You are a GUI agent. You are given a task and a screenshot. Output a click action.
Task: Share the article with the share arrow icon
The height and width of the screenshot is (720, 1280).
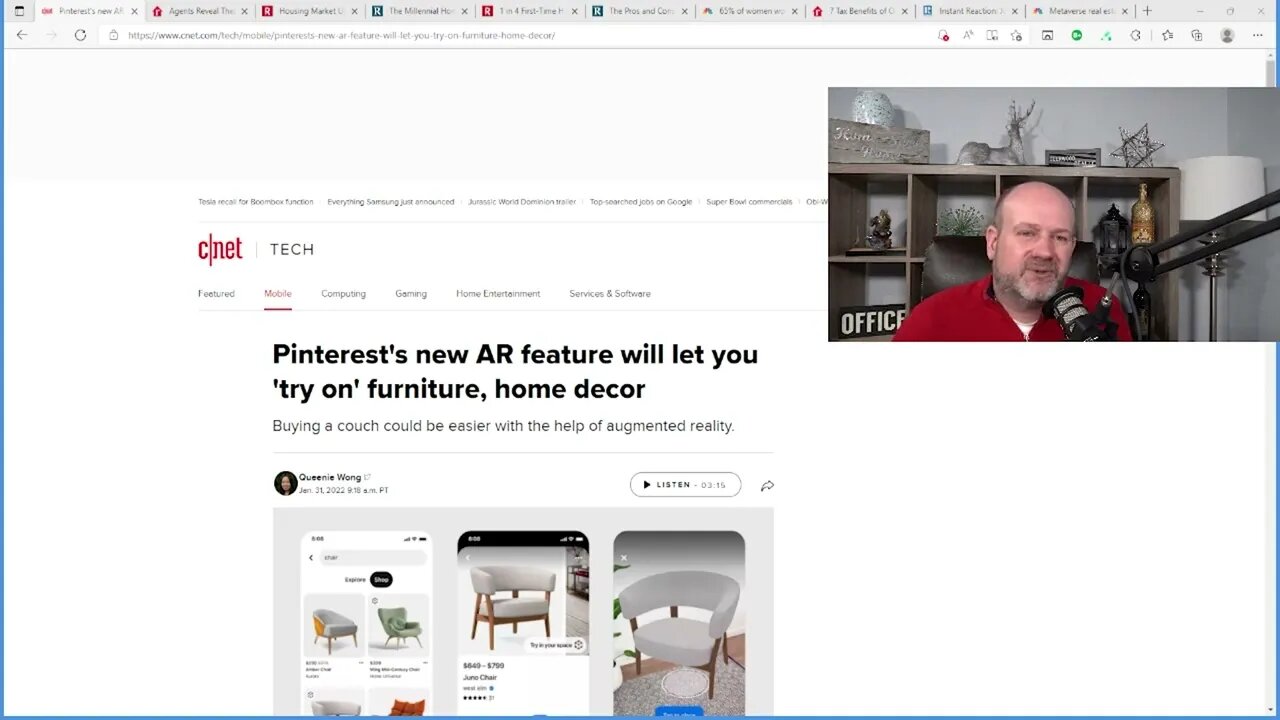pyautogui.click(x=767, y=485)
